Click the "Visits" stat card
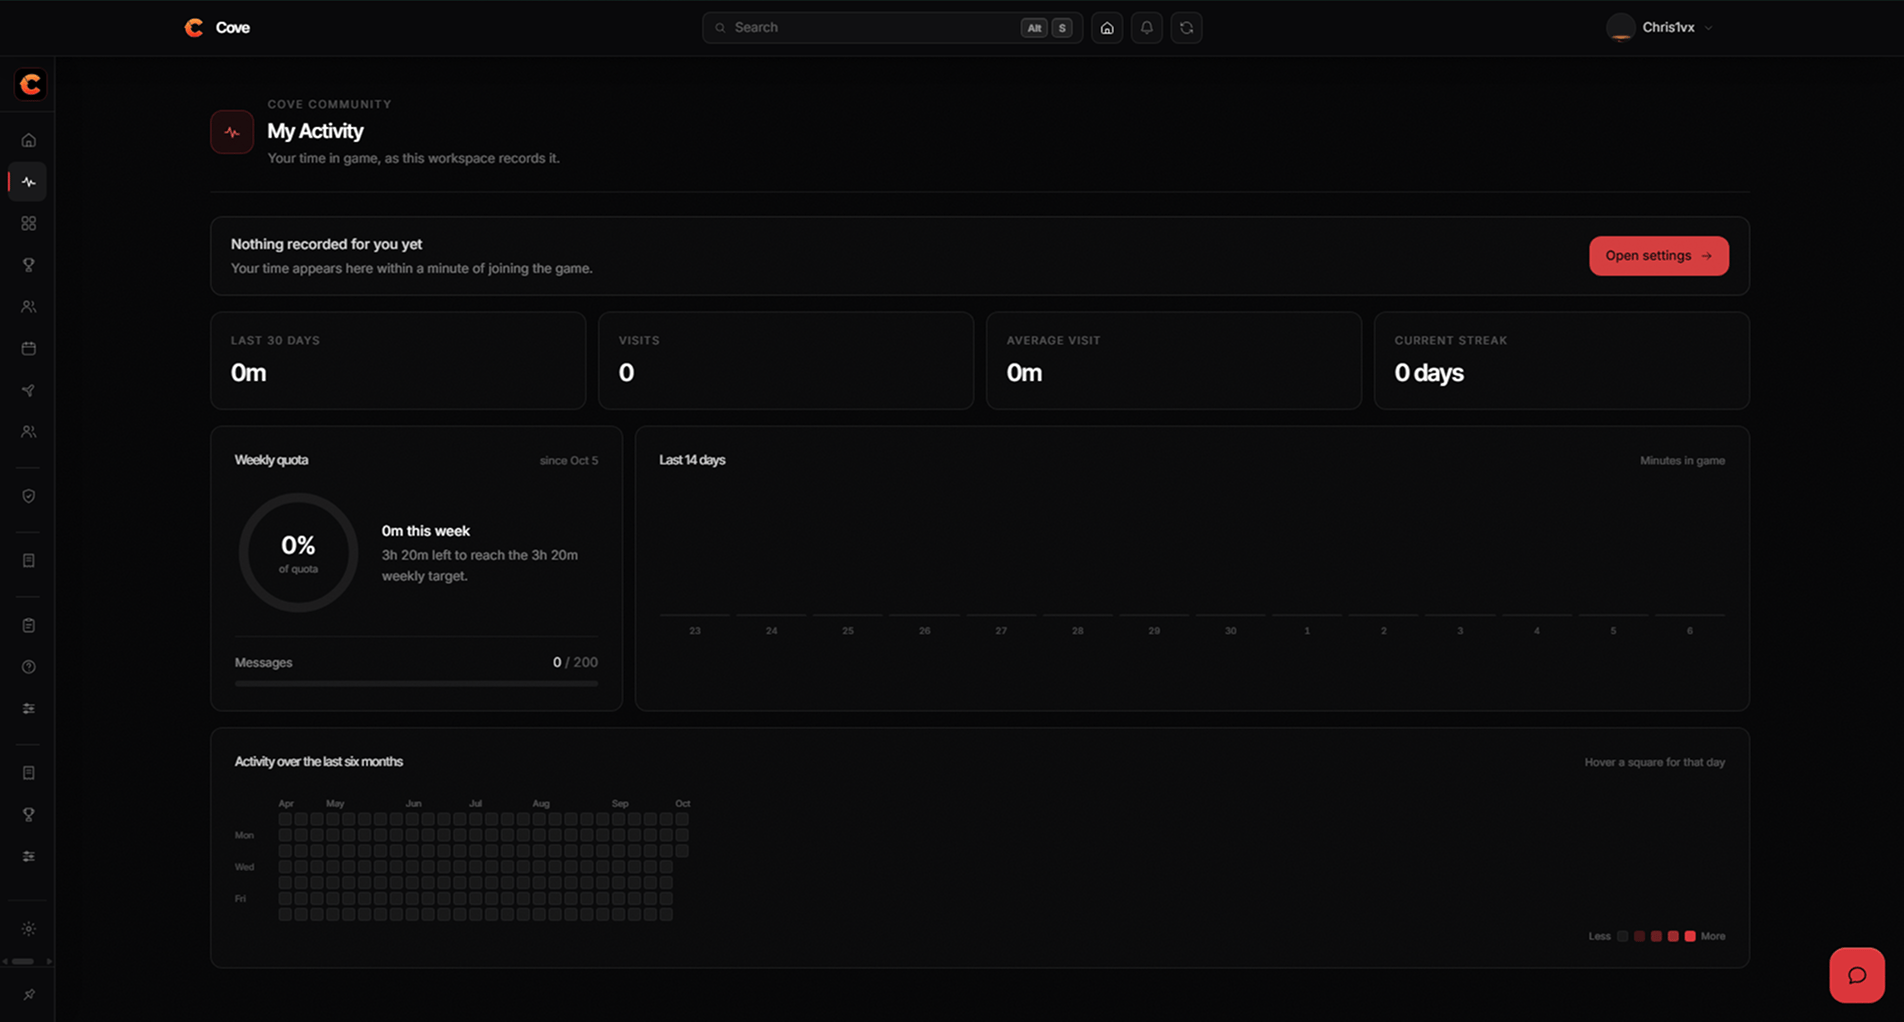 pyautogui.click(x=786, y=361)
